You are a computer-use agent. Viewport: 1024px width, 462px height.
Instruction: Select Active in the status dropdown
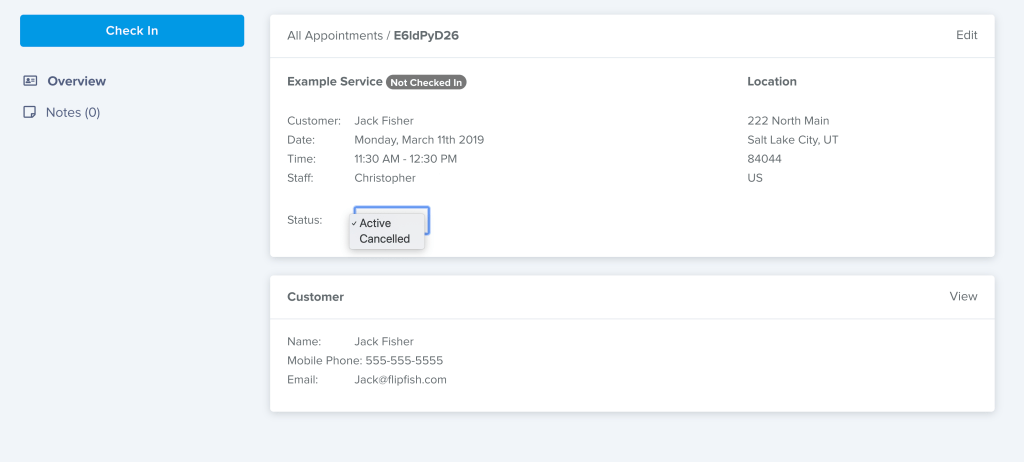pyautogui.click(x=376, y=223)
